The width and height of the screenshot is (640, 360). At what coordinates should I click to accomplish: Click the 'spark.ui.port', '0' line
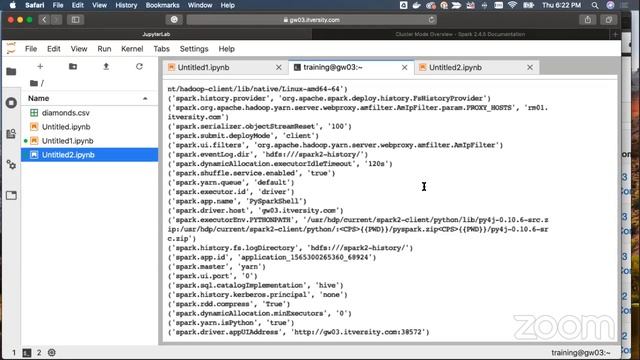click(212, 276)
